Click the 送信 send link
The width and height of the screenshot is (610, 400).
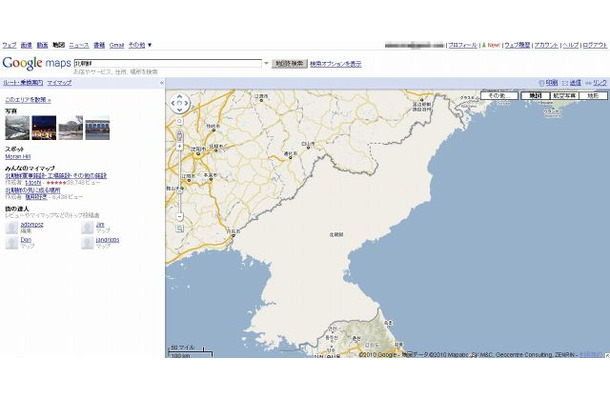pyautogui.click(x=575, y=83)
